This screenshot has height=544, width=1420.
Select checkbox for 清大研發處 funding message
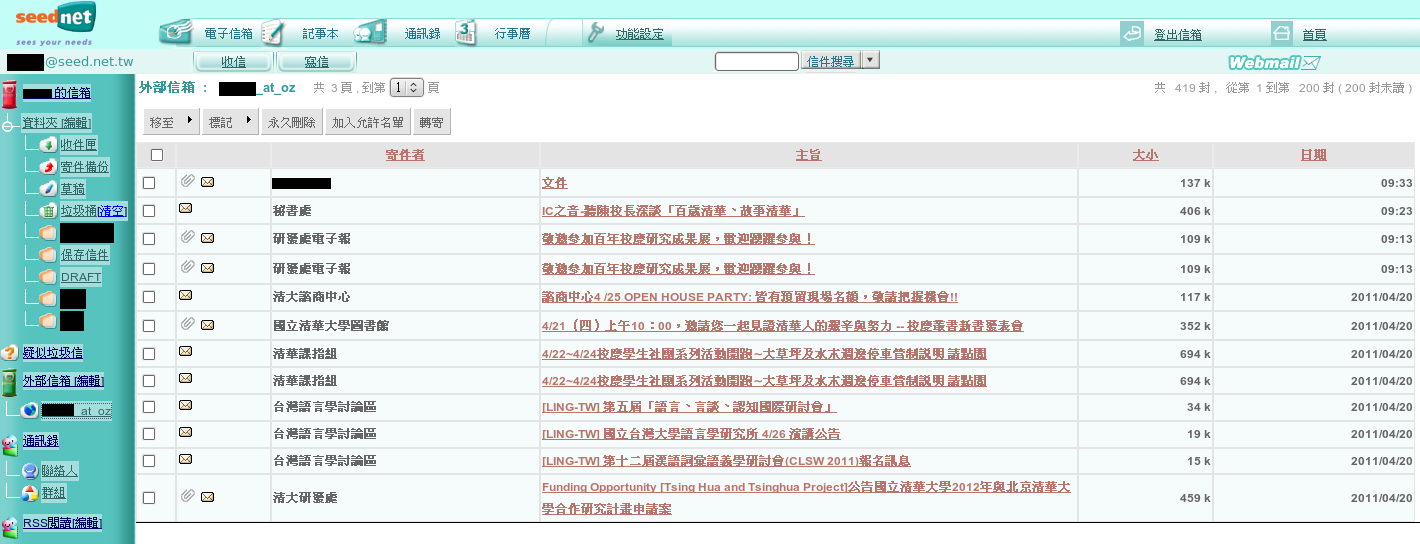(149, 497)
